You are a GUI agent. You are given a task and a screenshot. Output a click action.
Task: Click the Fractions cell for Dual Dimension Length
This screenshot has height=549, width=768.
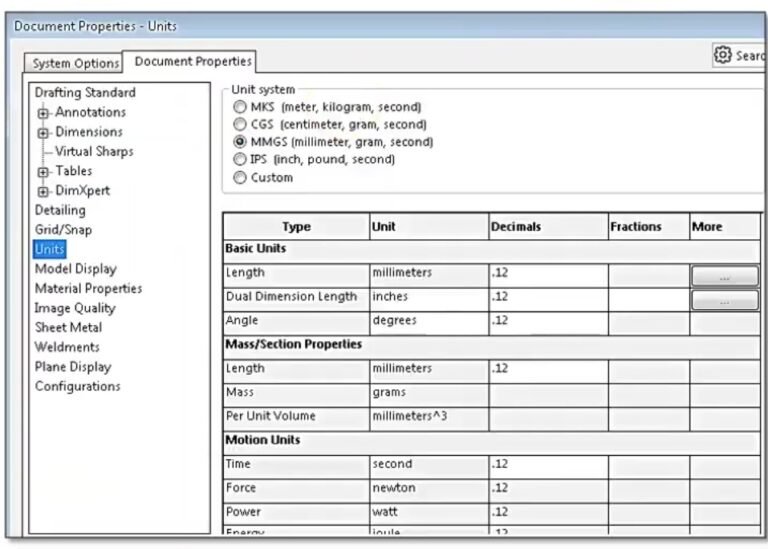point(649,300)
